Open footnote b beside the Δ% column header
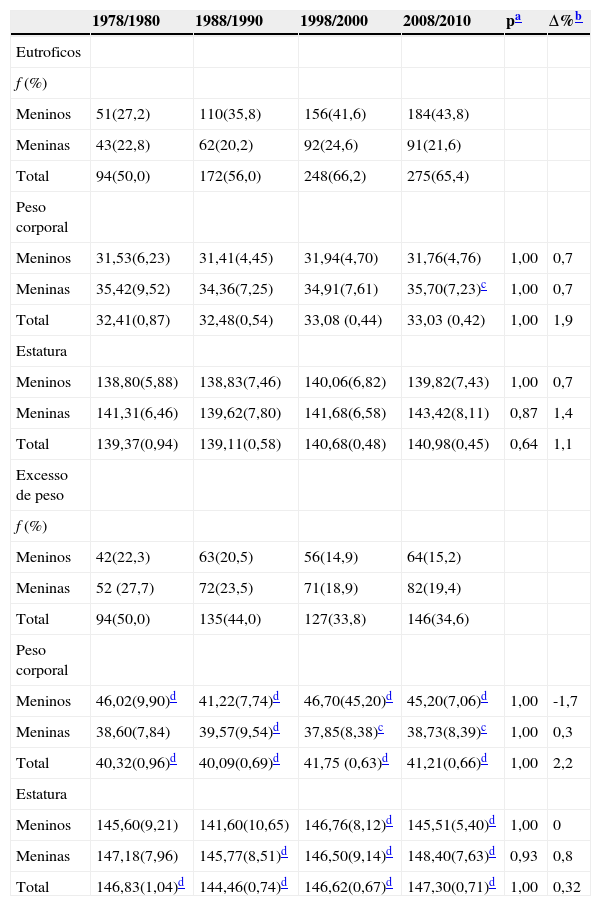The width and height of the screenshot is (601, 906). 579,17
